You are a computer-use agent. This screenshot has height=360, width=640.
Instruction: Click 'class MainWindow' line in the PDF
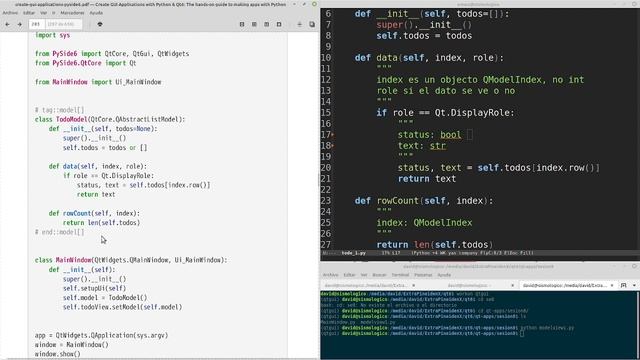click(131, 260)
